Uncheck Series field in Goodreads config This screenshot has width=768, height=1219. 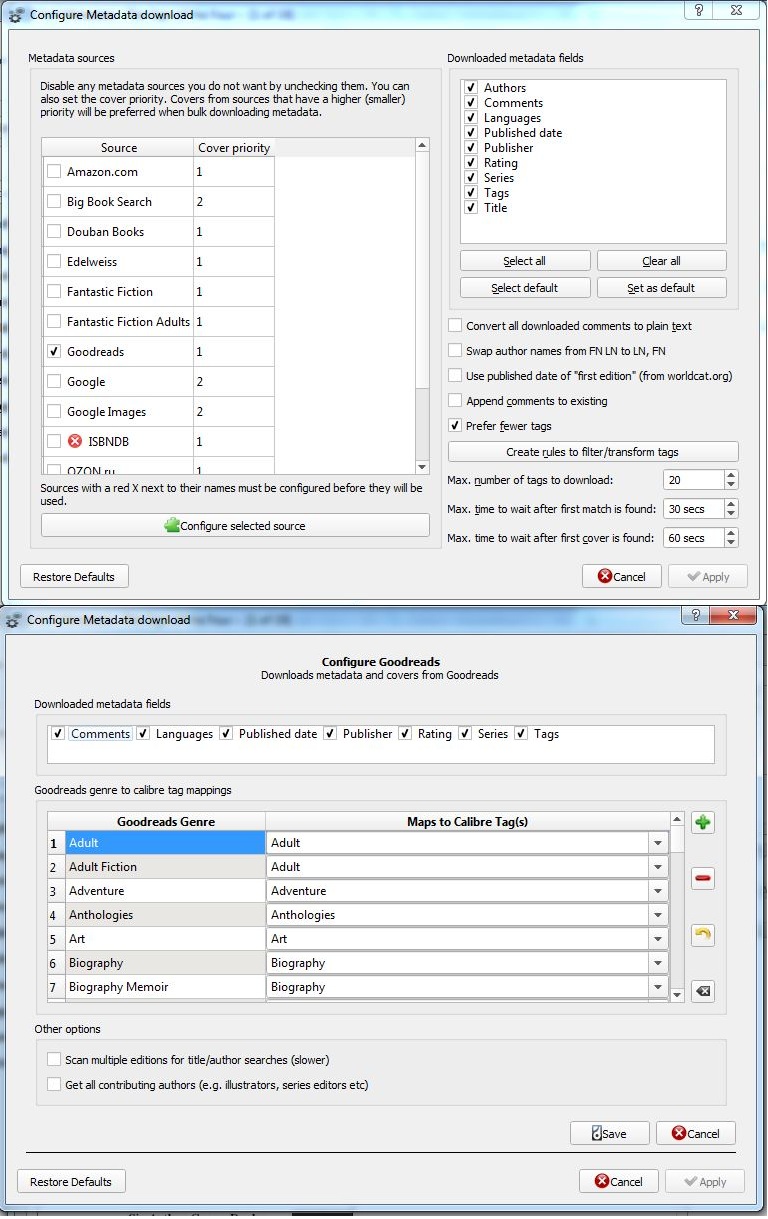[x=465, y=734]
